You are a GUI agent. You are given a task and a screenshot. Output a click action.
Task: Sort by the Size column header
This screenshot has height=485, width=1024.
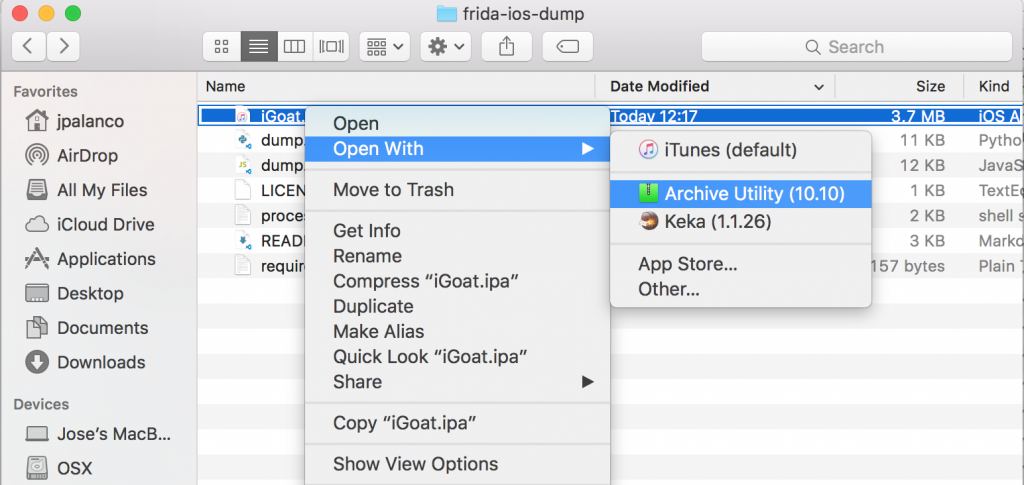pos(899,86)
